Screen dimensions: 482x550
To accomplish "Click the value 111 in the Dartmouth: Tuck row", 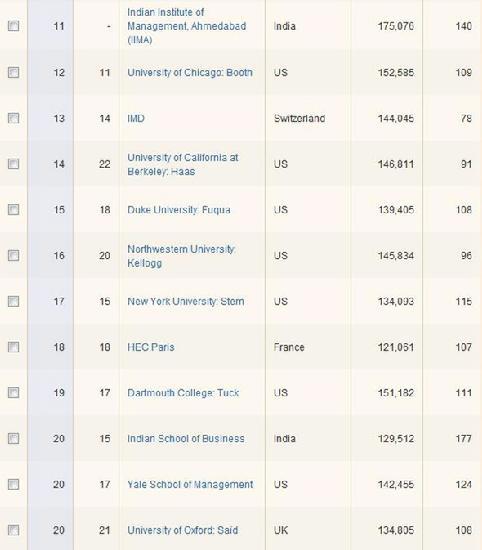I will (x=463, y=393).
